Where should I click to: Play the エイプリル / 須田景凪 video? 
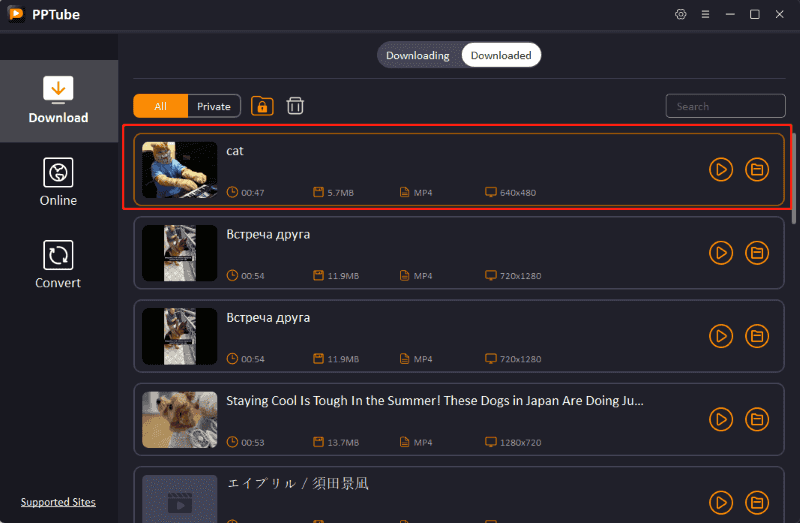721,503
